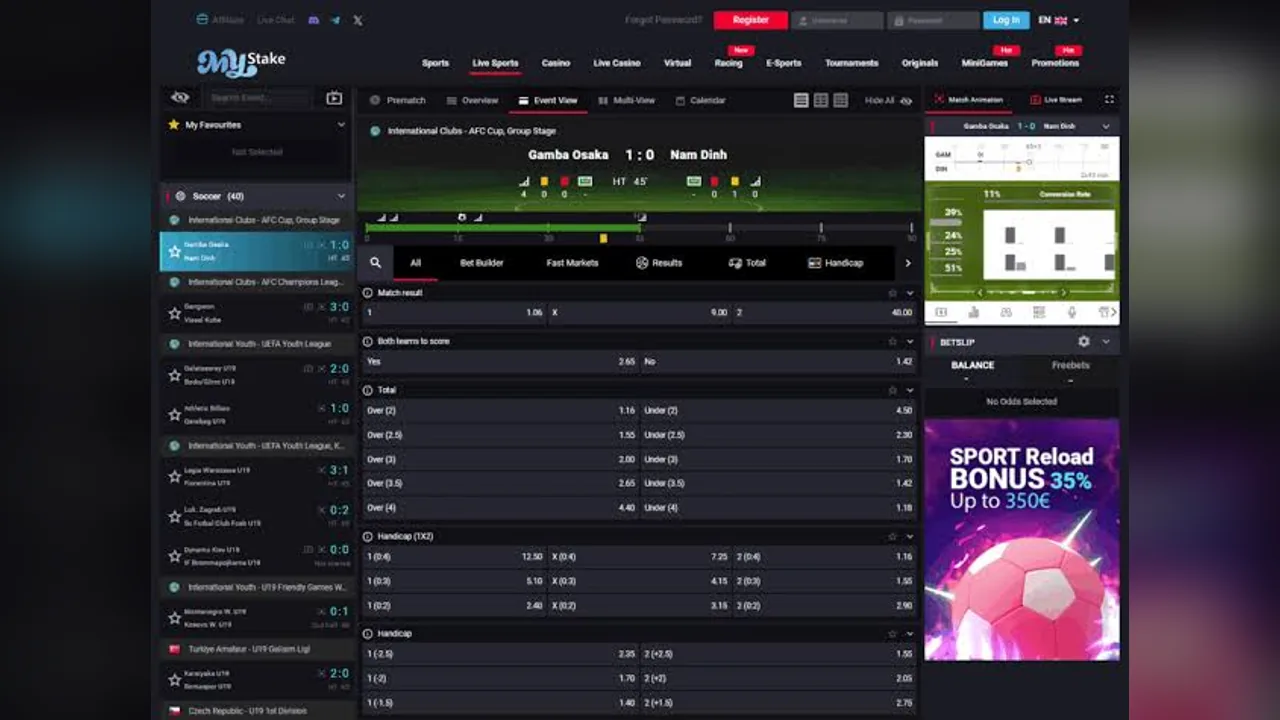Collapse Both teams to score chevron
1280x720 pixels.
(x=909, y=341)
